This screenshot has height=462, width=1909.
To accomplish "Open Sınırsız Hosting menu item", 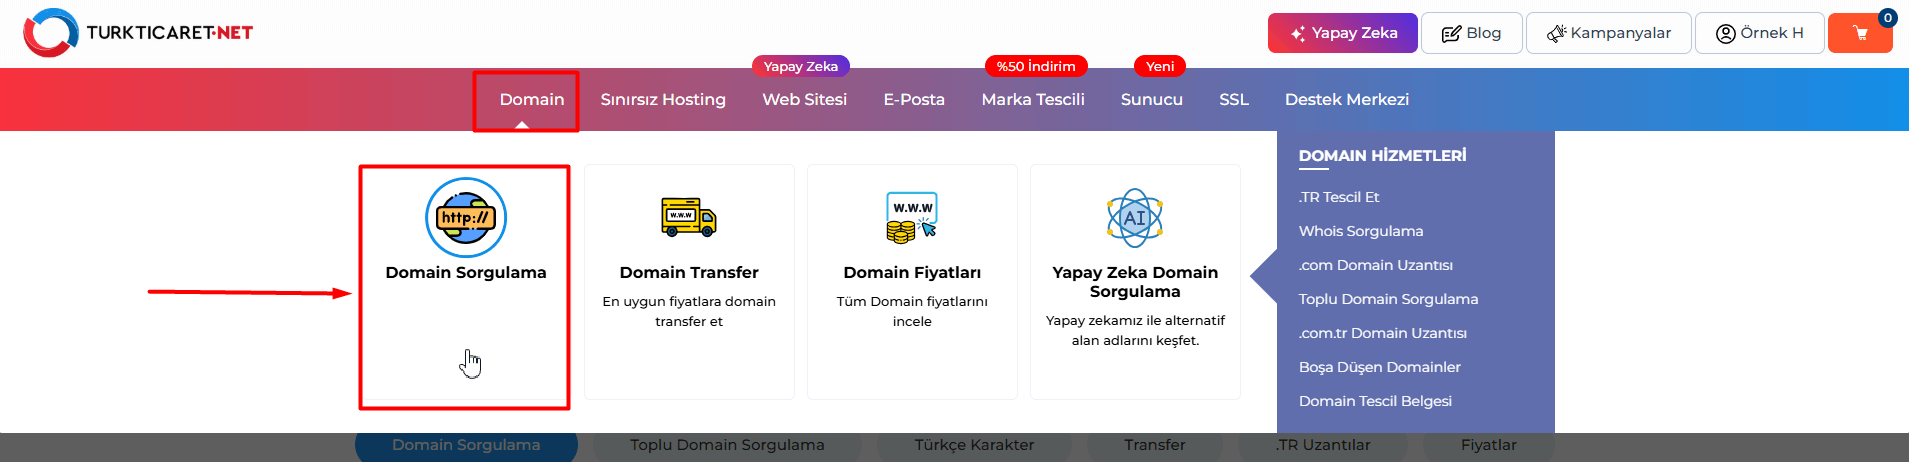I will 663,100.
